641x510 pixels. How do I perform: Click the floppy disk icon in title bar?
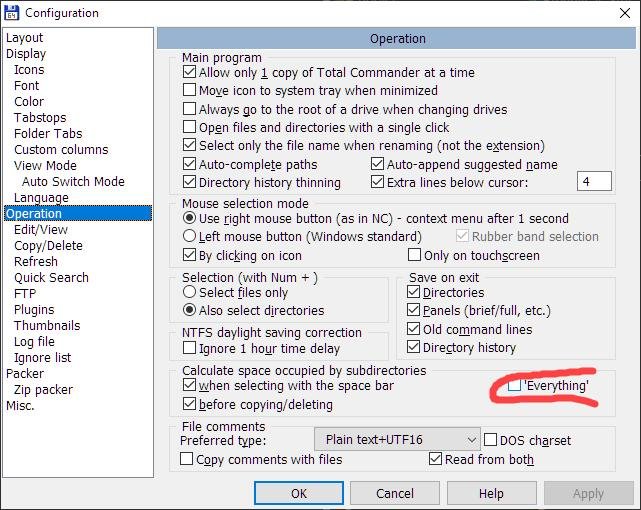11,13
